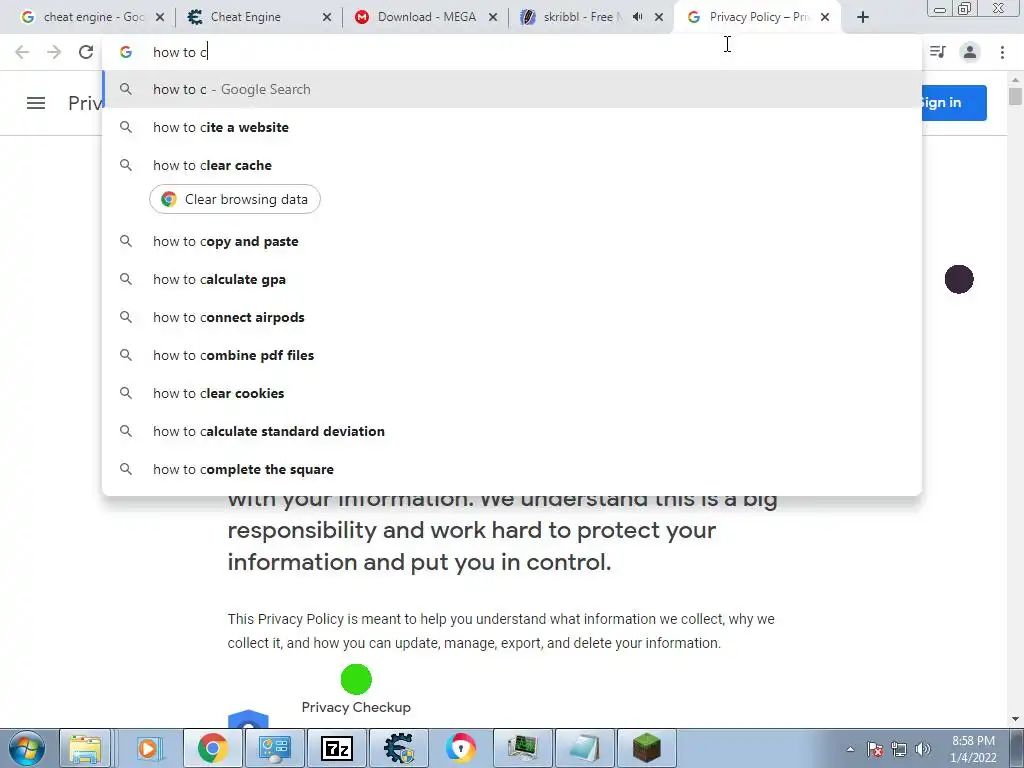Show hidden system tray icons

point(850,749)
